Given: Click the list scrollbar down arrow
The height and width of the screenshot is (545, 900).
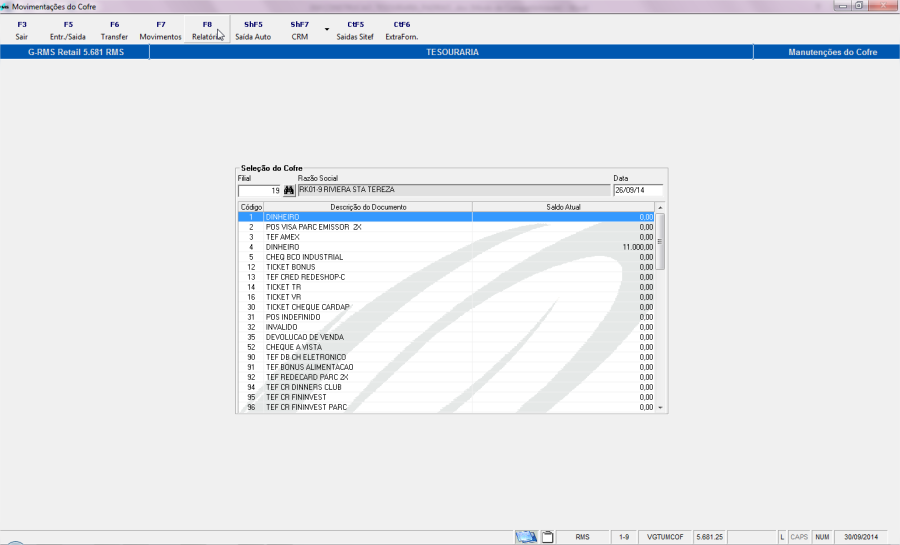Looking at the screenshot, I should click(660, 407).
